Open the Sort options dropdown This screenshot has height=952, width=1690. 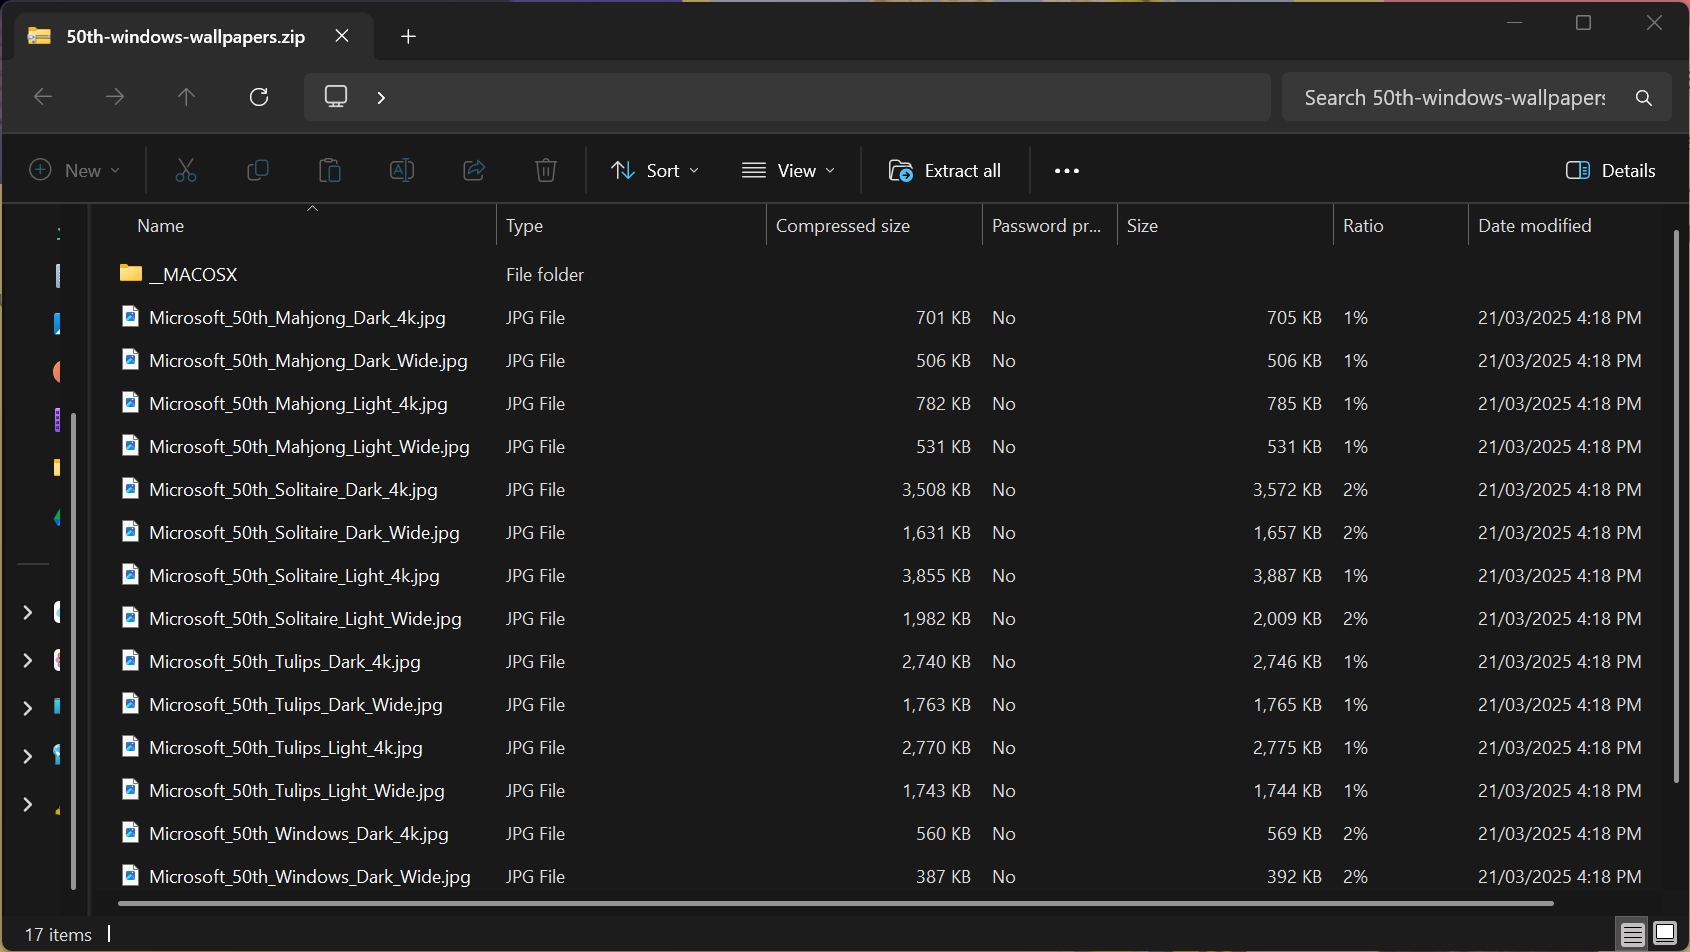click(x=655, y=171)
